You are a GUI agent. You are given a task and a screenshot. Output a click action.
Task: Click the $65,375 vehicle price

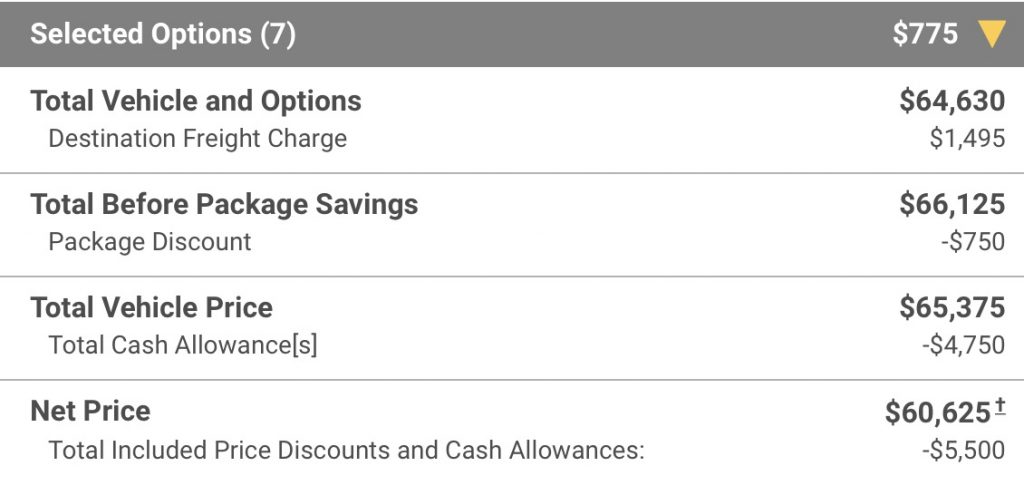click(x=952, y=308)
